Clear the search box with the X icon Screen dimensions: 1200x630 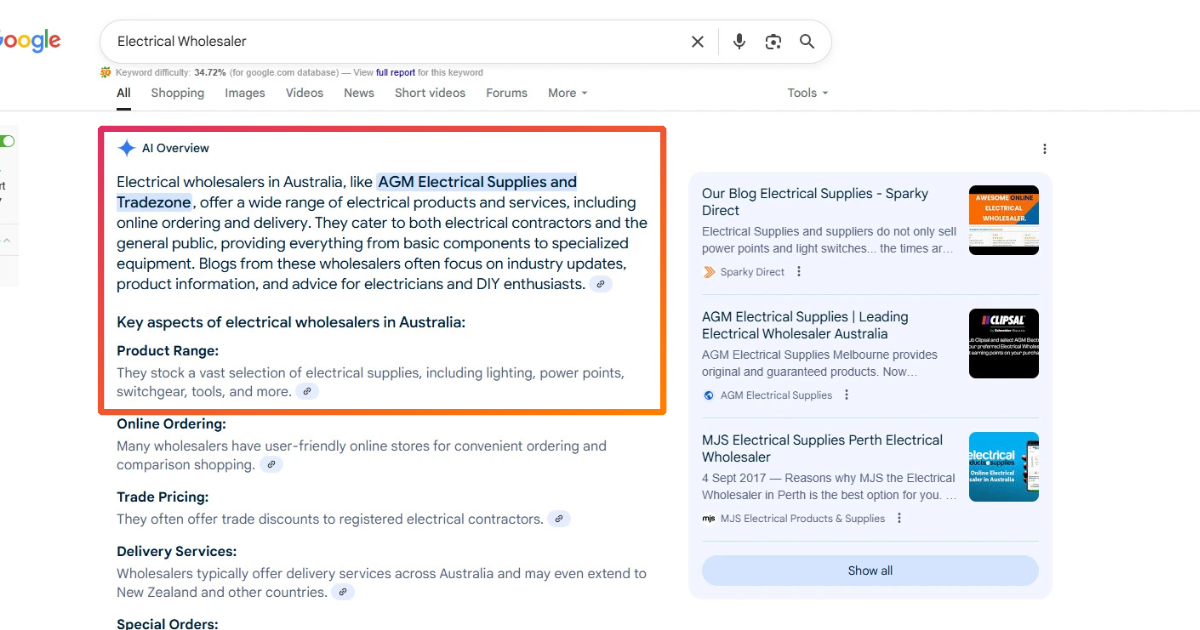(697, 42)
